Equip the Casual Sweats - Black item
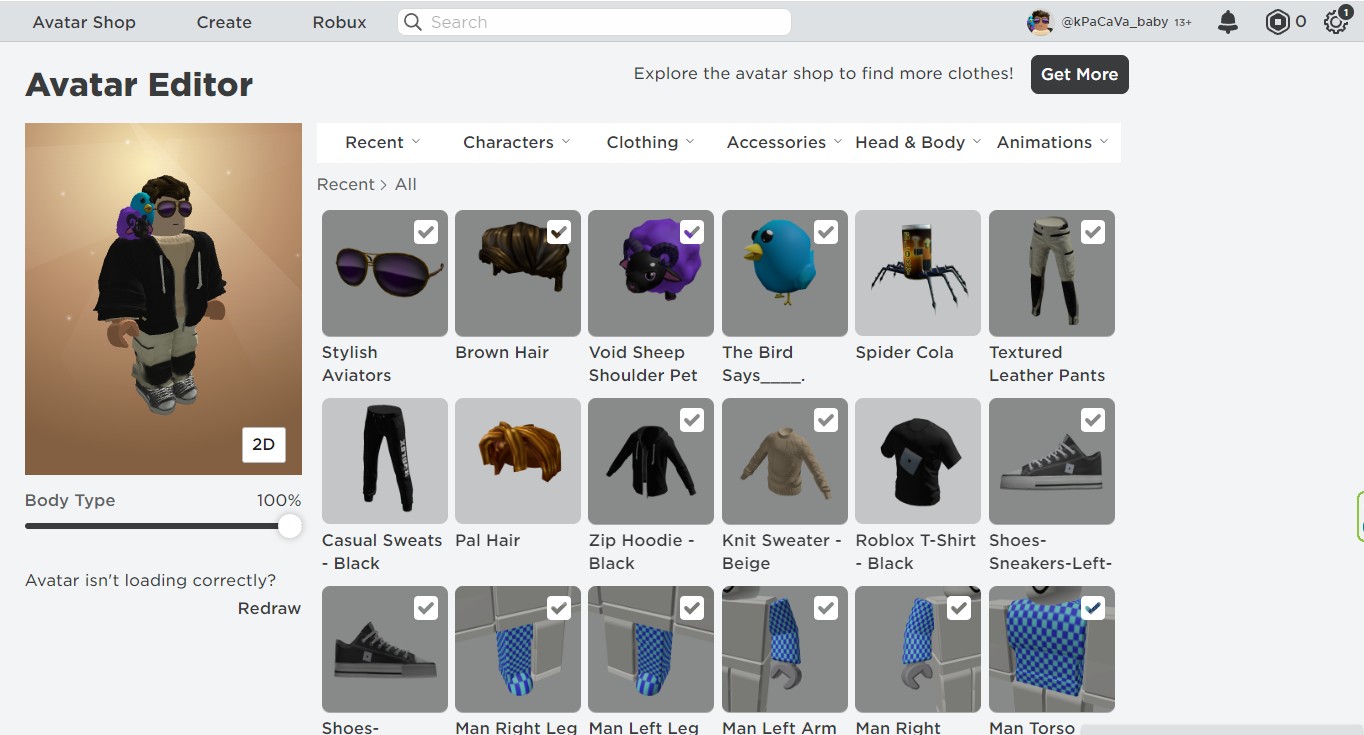Screen dimensions: 1364x735 coord(385,461)
